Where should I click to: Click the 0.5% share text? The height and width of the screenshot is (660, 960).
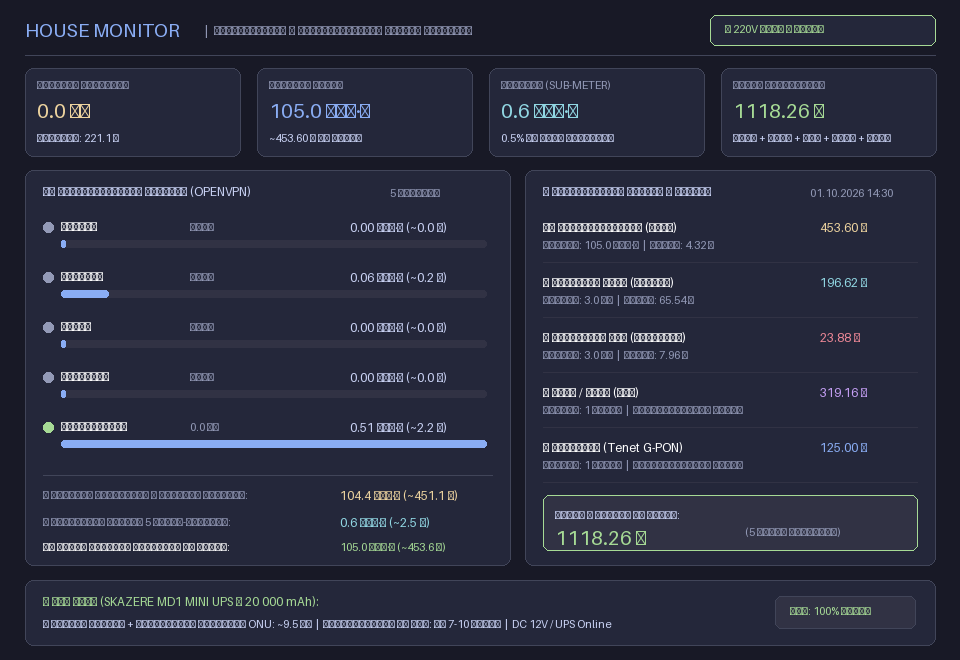[557, 138]
